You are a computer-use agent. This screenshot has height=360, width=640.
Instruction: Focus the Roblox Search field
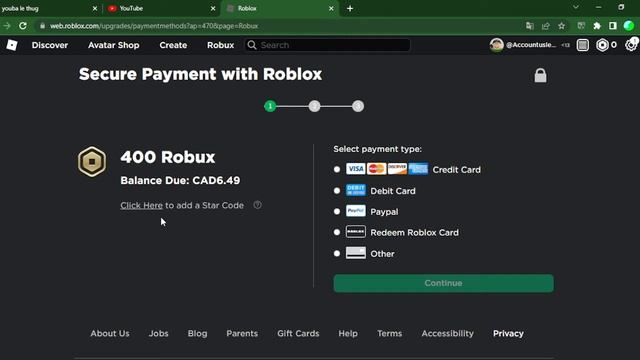(327, 45)
